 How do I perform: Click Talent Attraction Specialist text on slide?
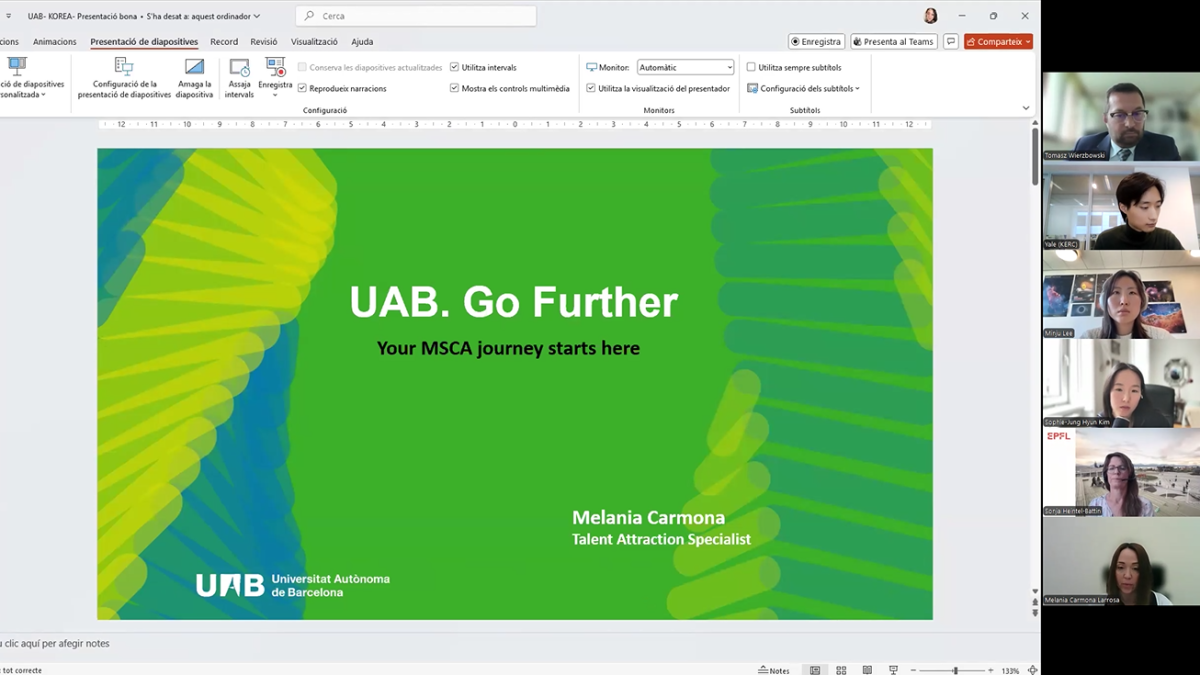click(661, 539)
